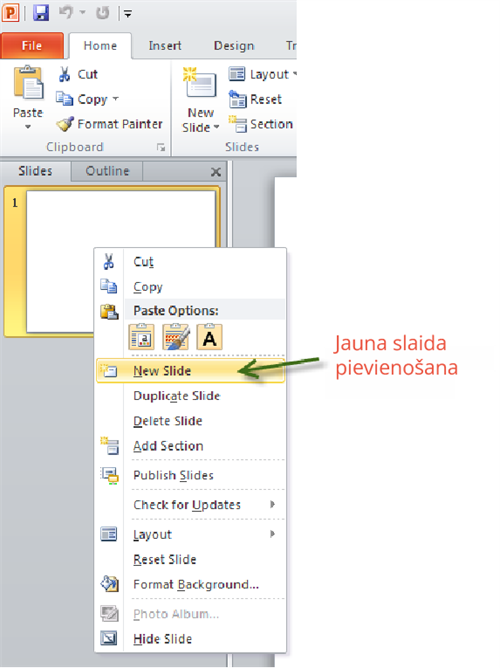
Task: Open the Undo history dropdown arrow
Action: point(82,13)
